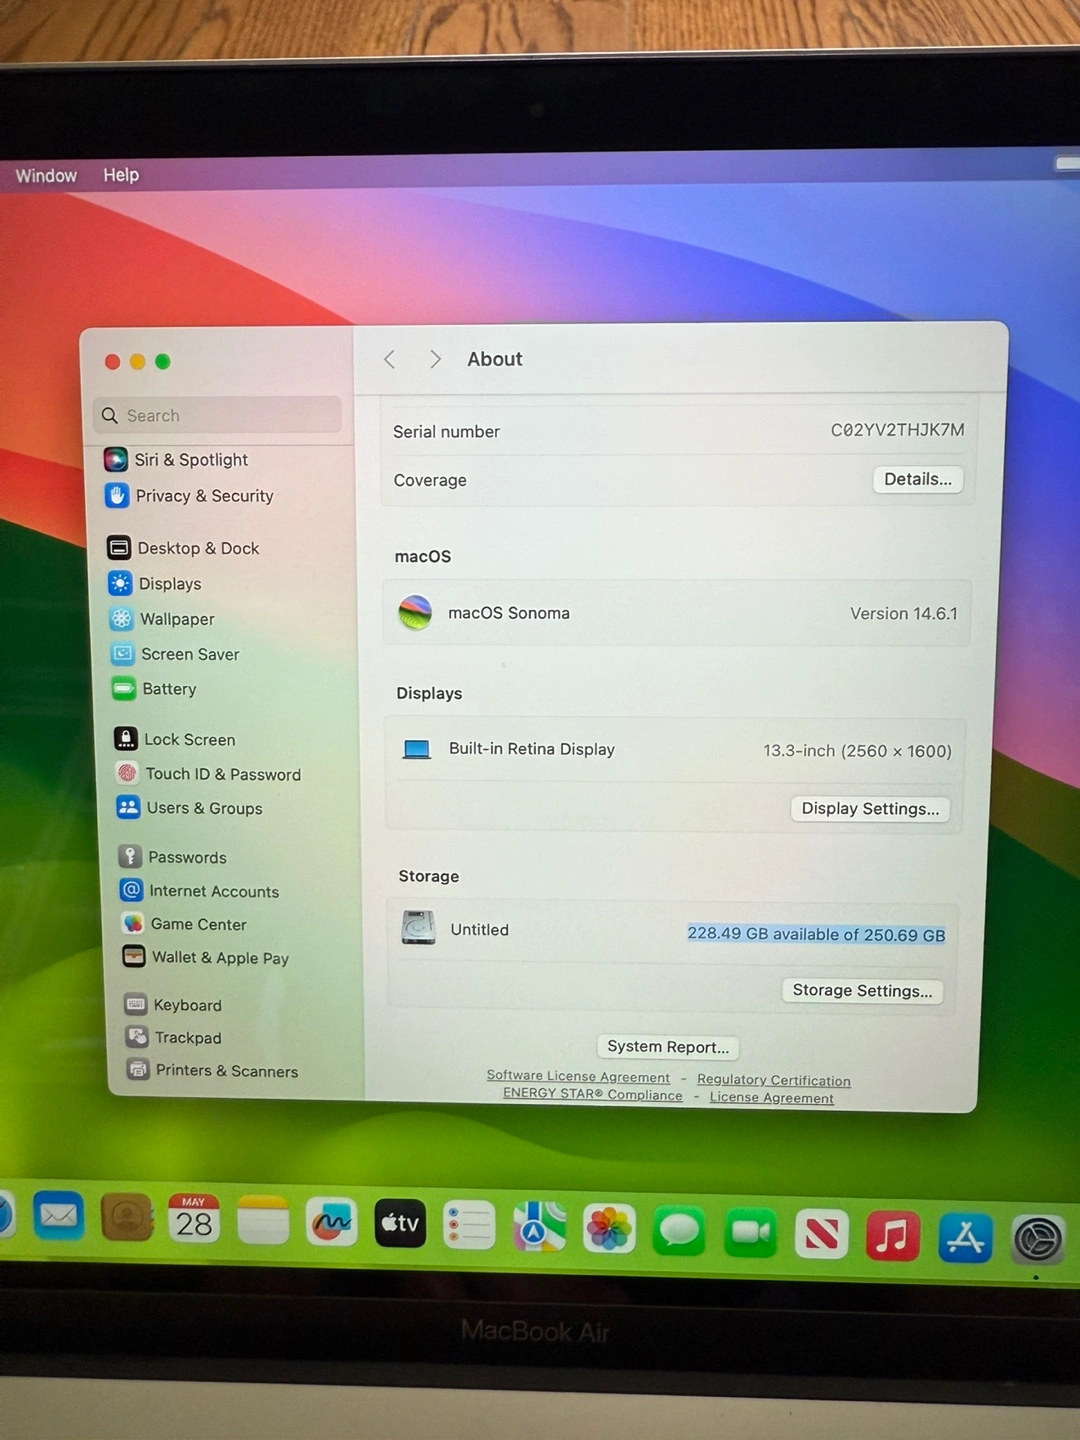Open Trackpad settings in sidebar
Screen dimensions: 1080x1440
[187, 1038]
